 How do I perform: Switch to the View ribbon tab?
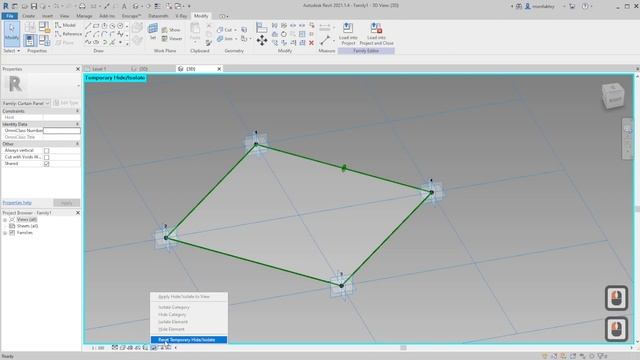click(x=64, y=16)
